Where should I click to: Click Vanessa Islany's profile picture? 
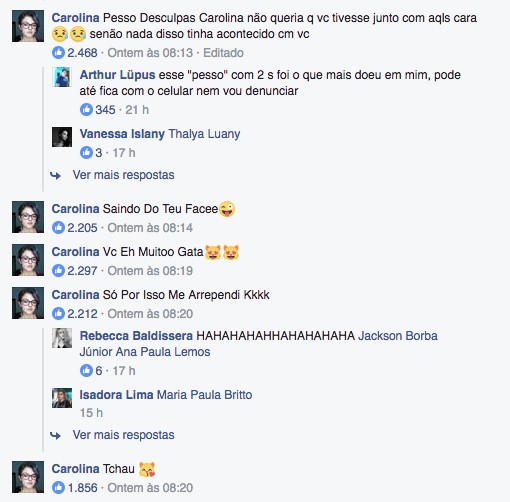point(62,137)
